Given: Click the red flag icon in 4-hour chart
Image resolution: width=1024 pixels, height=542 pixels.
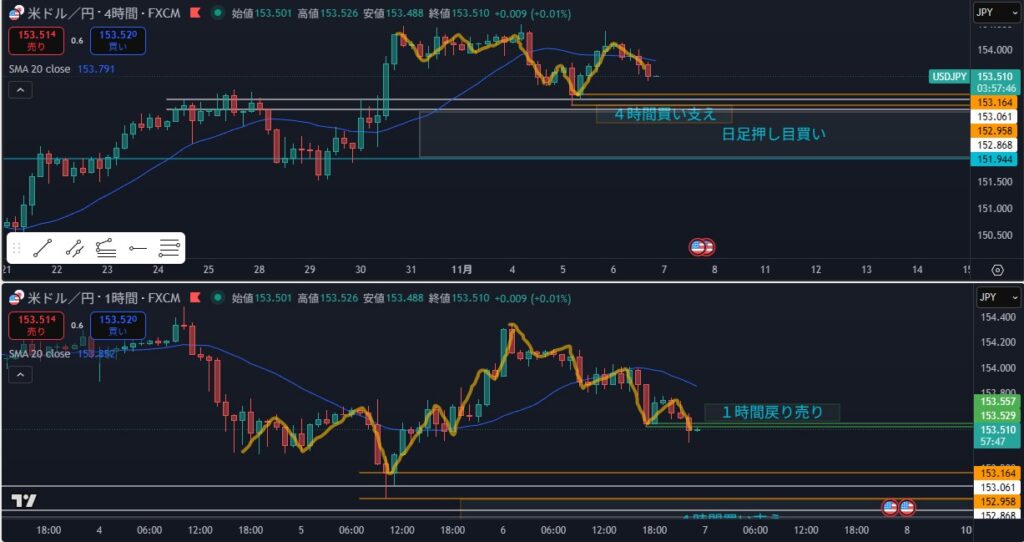Looking at the screenshot, I should click(x=193, y=14).
